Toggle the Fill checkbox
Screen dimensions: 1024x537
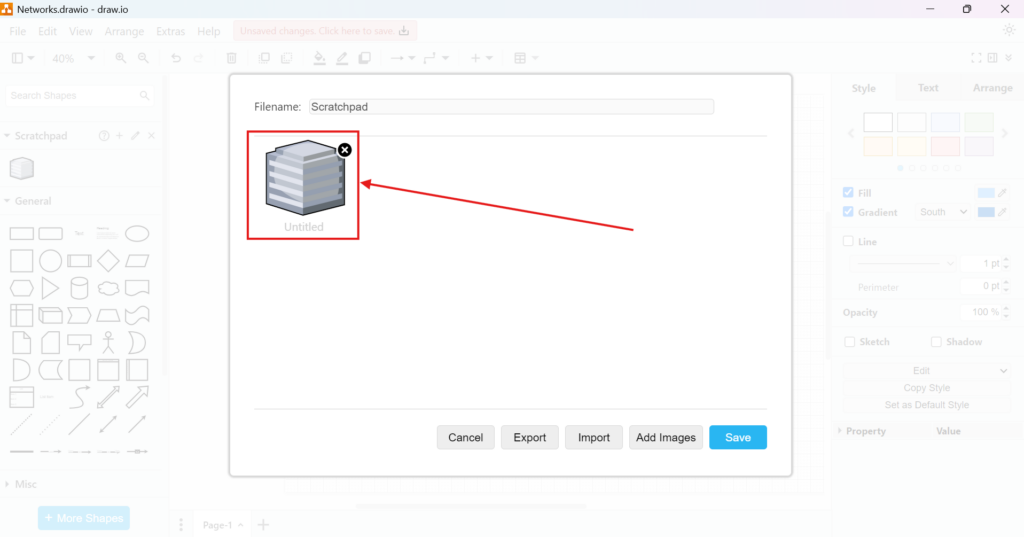coord(848,192)
